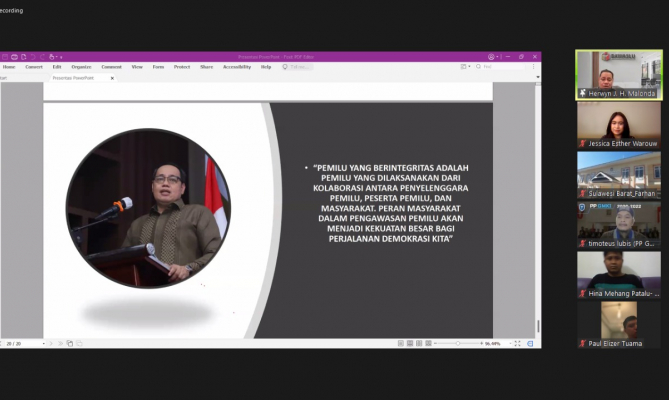Click the page number field in status bar
669x400 pixels.
coord(17,343)
